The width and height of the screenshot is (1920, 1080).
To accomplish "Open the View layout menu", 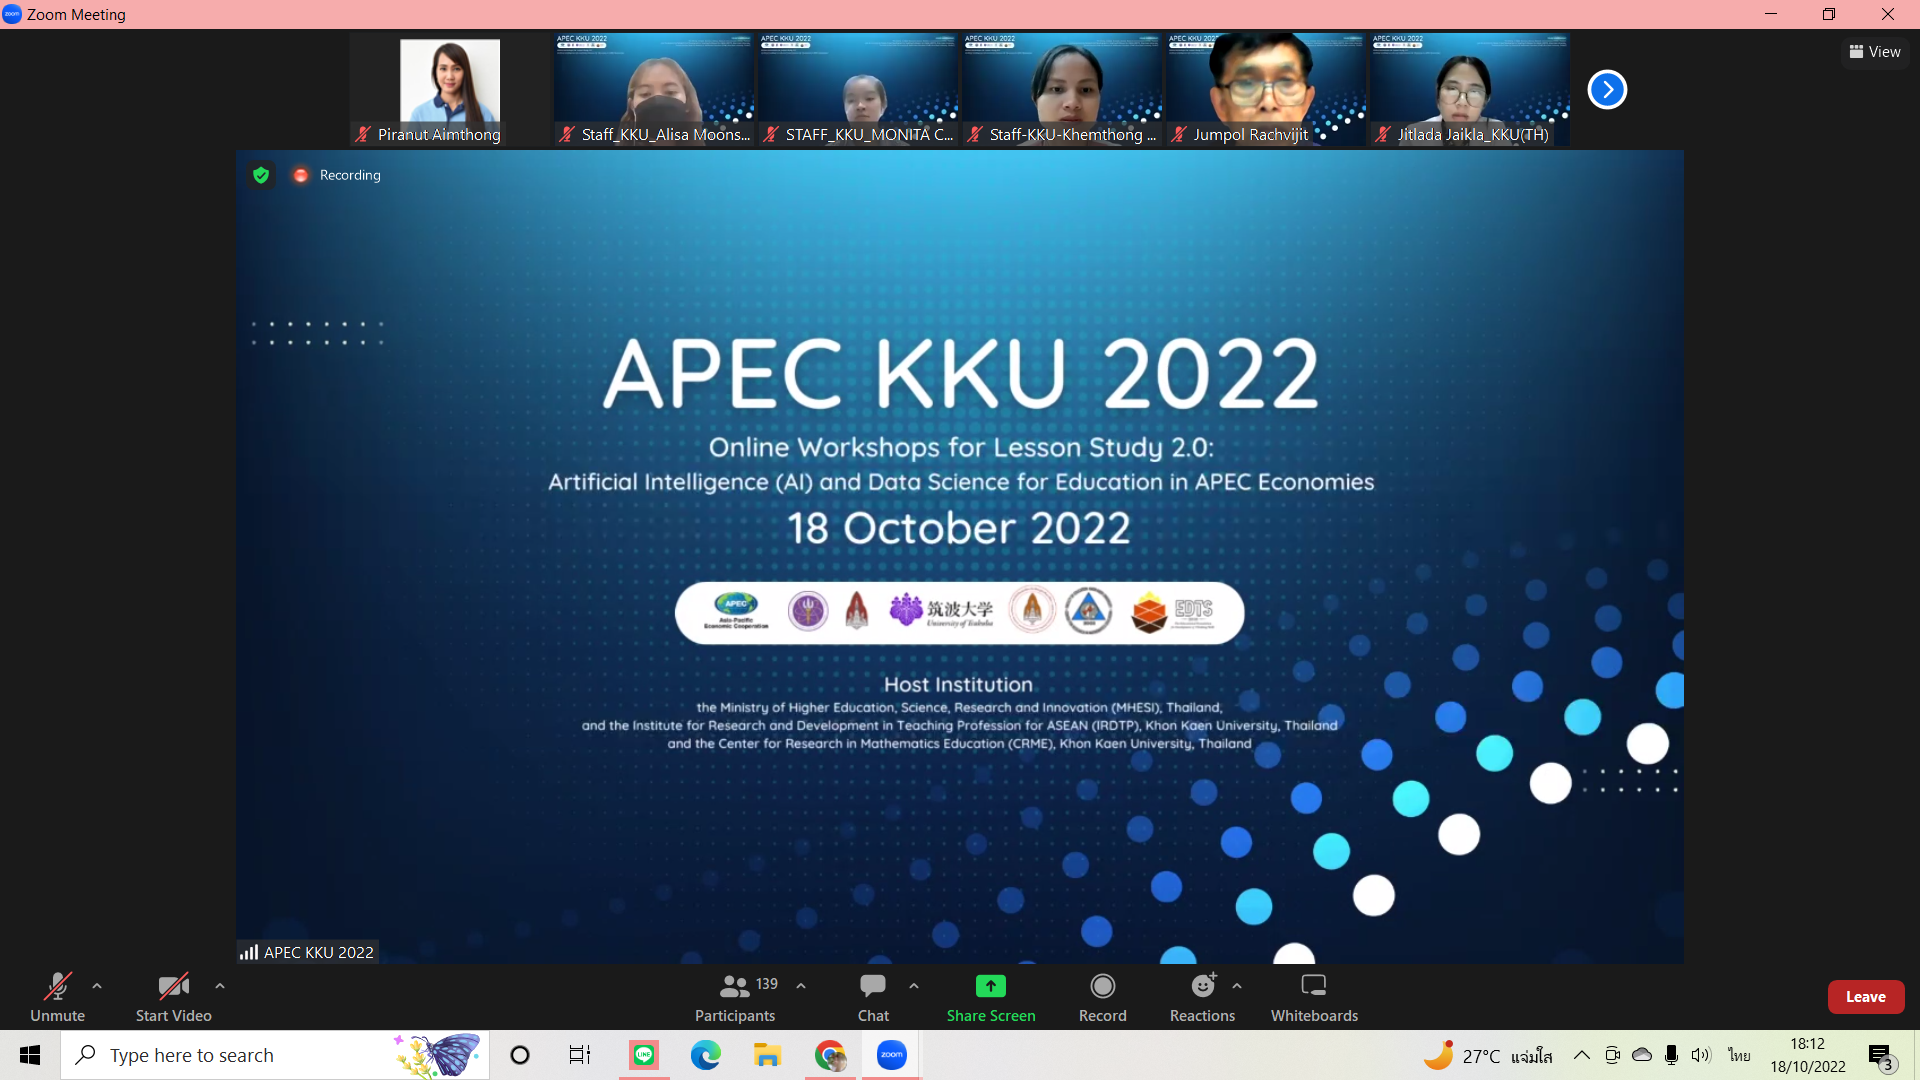I will click(x=1875, y=52).
